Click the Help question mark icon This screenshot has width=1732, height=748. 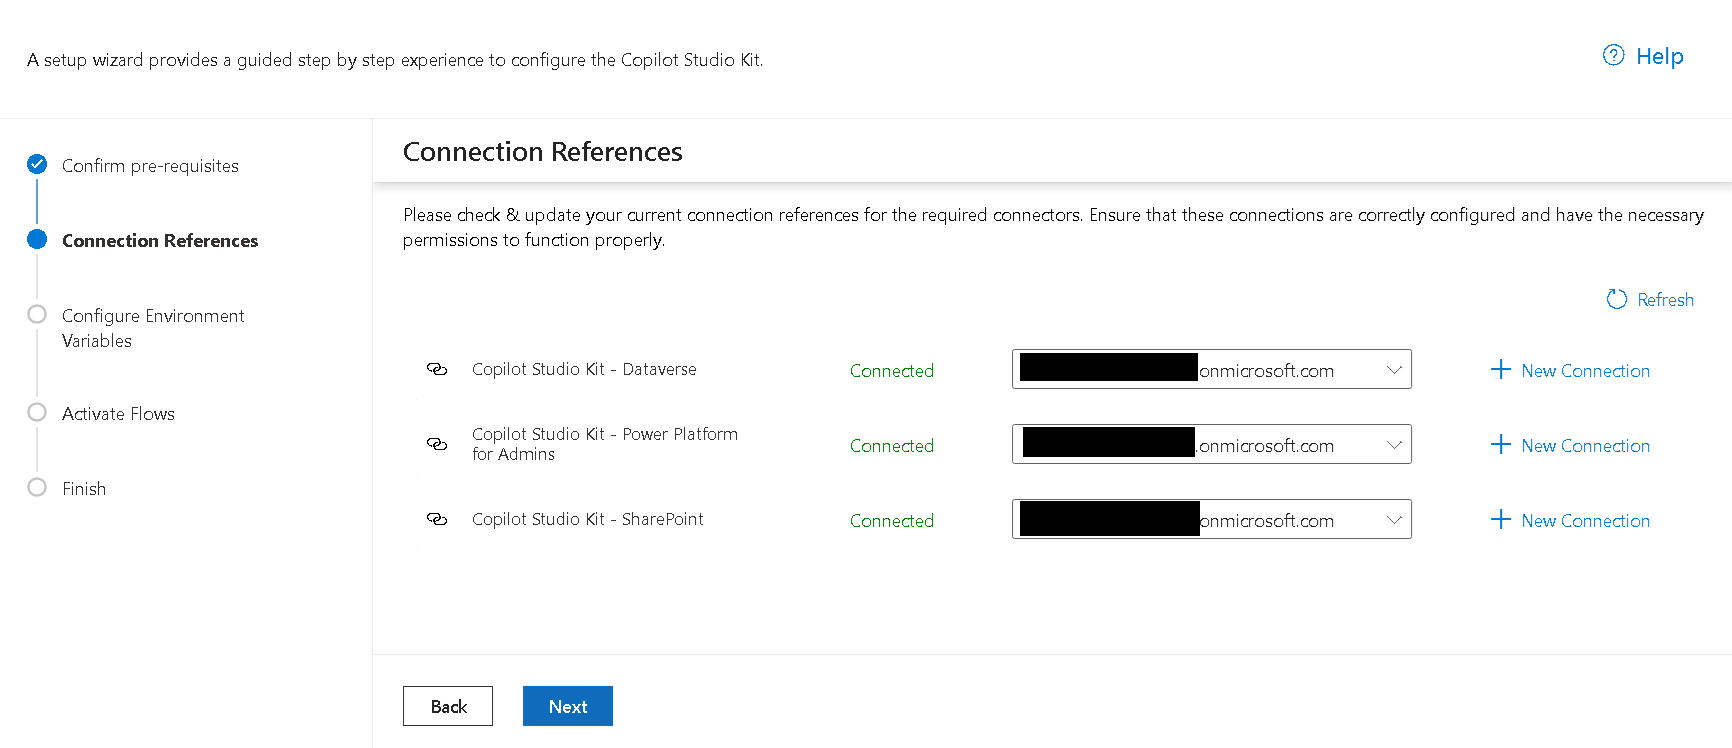[x=1613, y=55]
